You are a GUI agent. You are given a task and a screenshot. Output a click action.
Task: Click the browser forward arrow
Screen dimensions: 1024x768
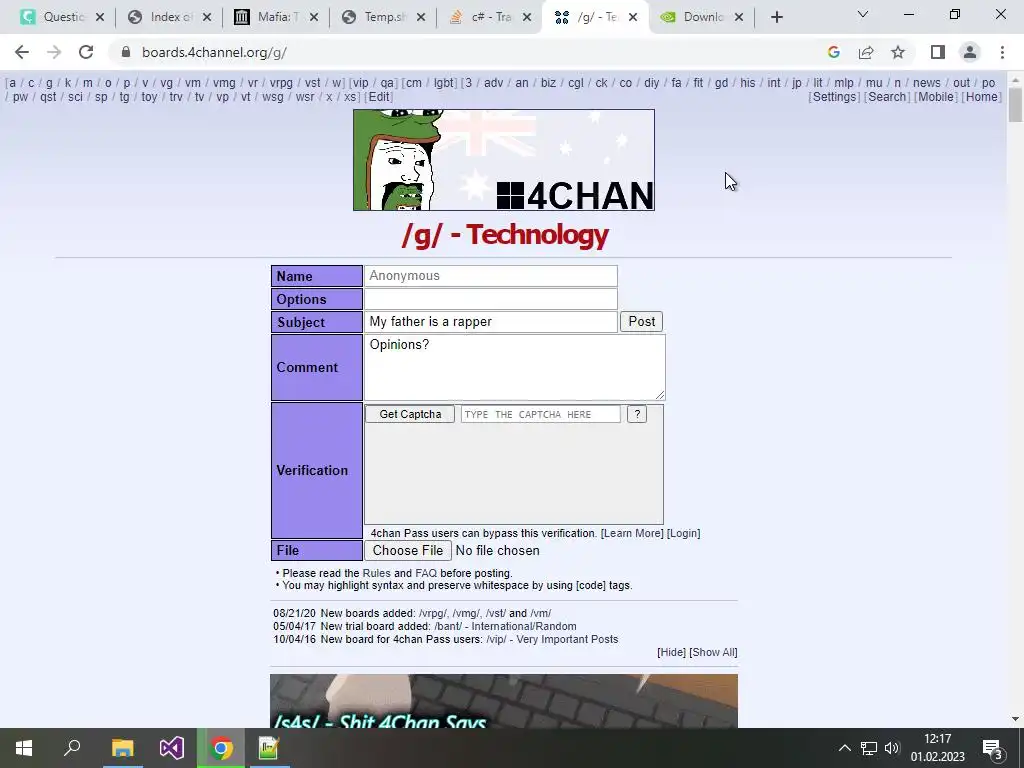(54, 52)
